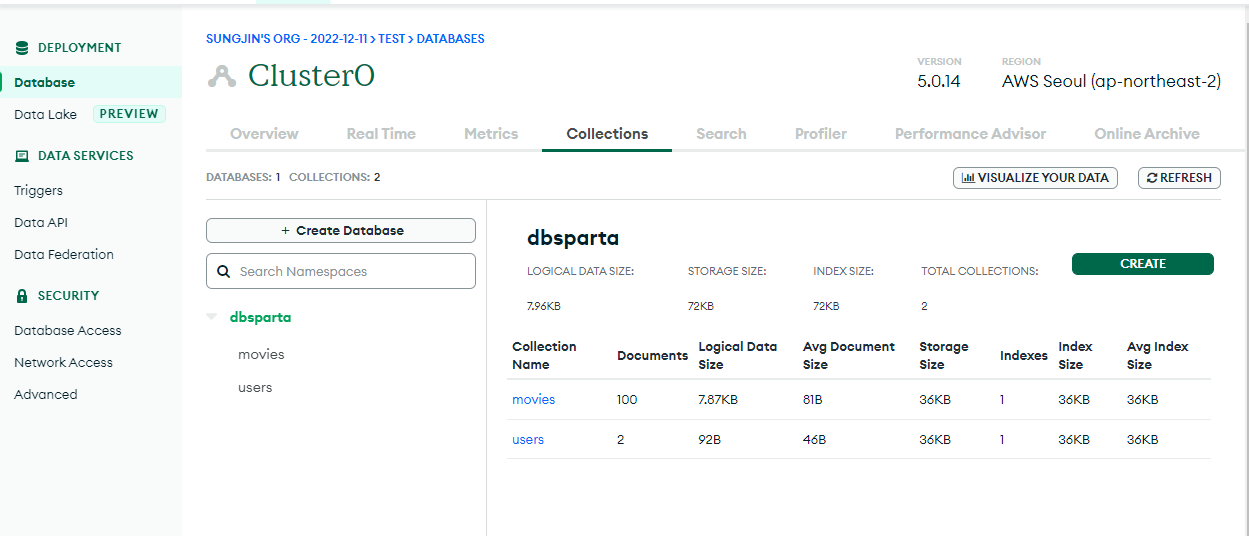Click the 7.87KB value in movies row

tap(718, 399)
